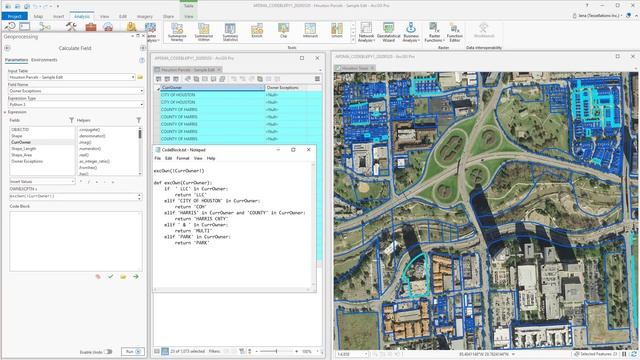This screenshot has width=640, height=360.
Task: Click the expression input field
Action: (x=73, y=196)
